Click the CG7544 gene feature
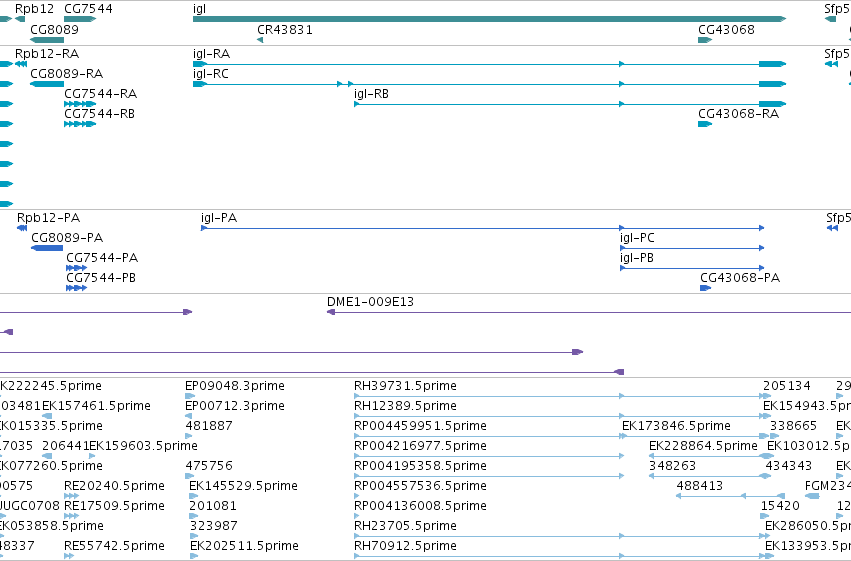The height and width of the screenshot is (561, 851). [80, 19]
